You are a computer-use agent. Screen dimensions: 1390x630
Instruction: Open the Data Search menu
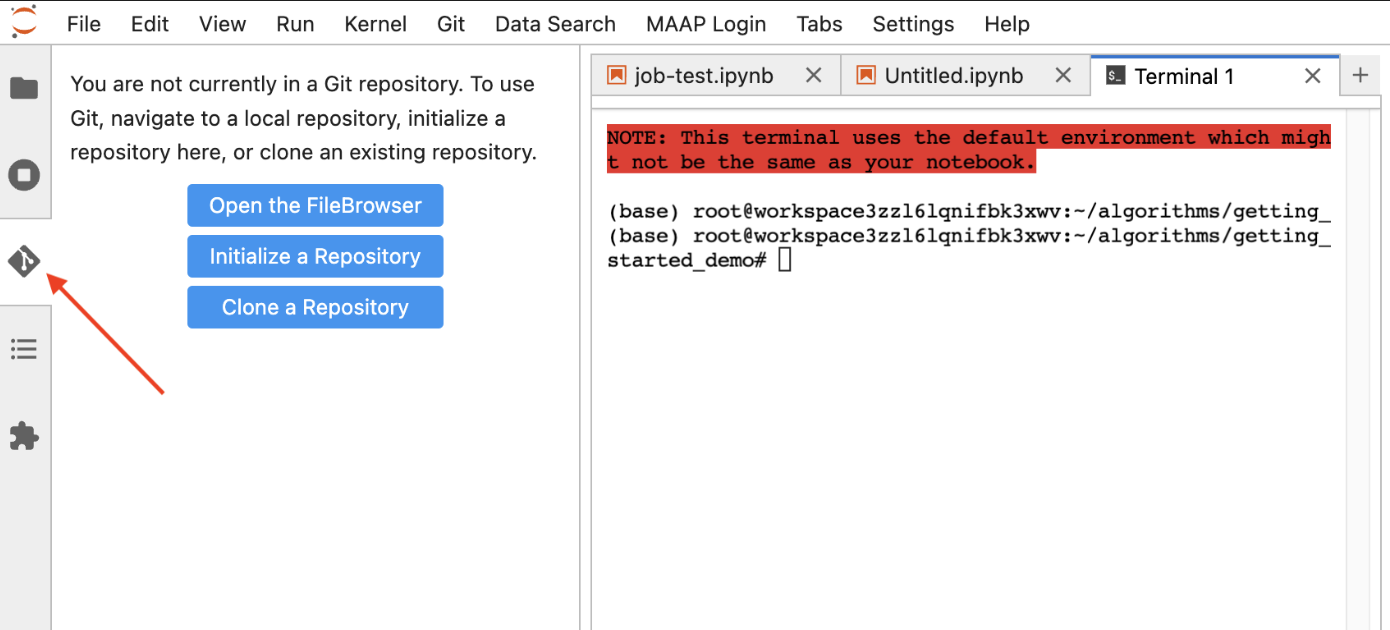555,24
